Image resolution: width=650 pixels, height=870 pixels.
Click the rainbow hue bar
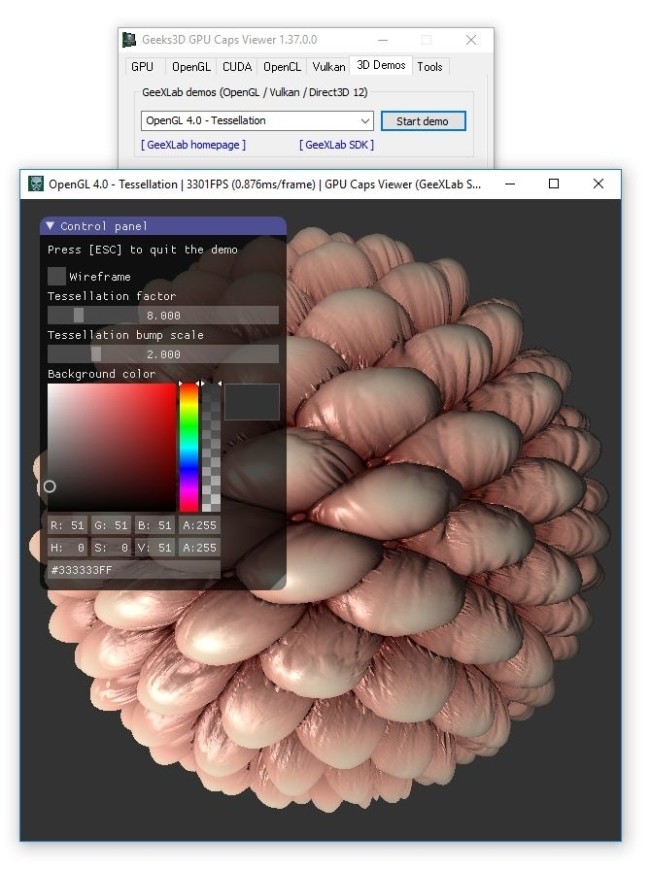tap(188, 447)
